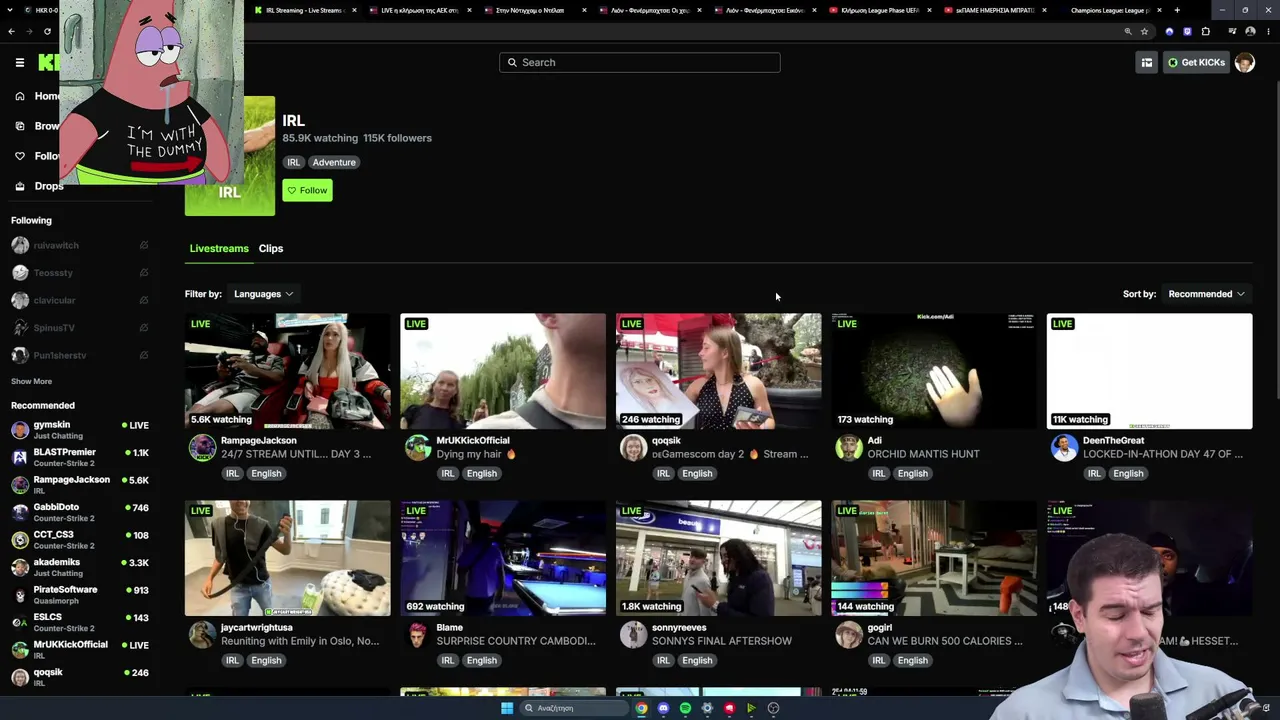Click the Browse icon in sidebar
The height and width of the screenshot is (720, 1280).
(x=20, y=126)
